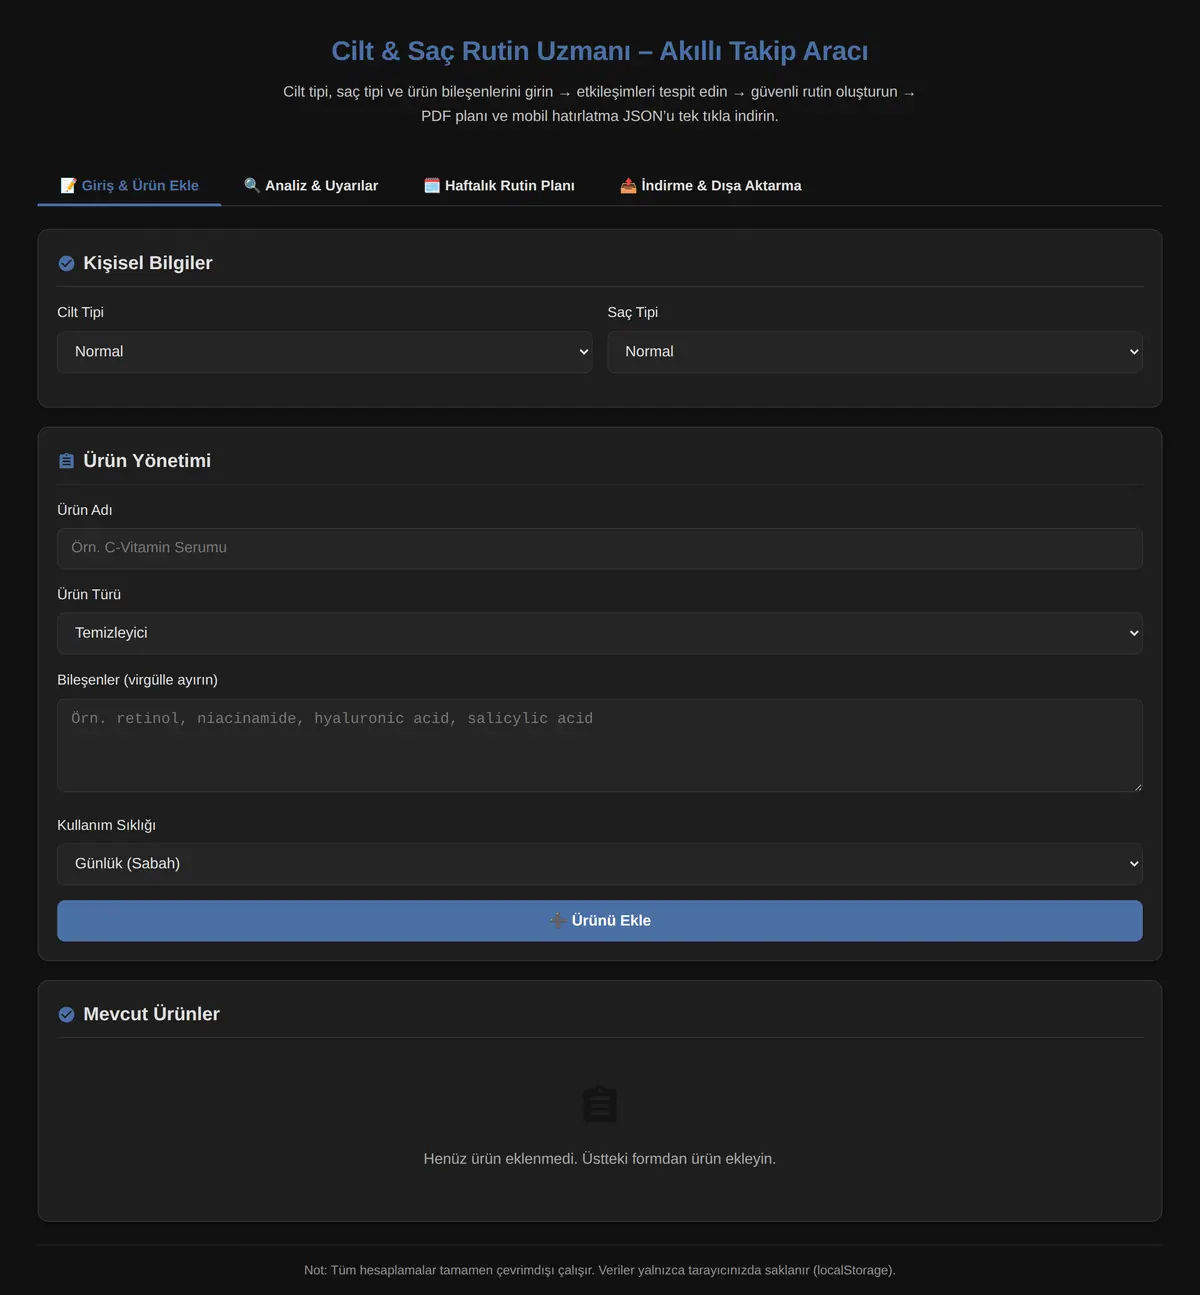The height and width of the screenshot is (1295, 1200).
Task: Click the "Henüz ürün eklenmedi" empty-state message
Action: [x=600, y=1159]
